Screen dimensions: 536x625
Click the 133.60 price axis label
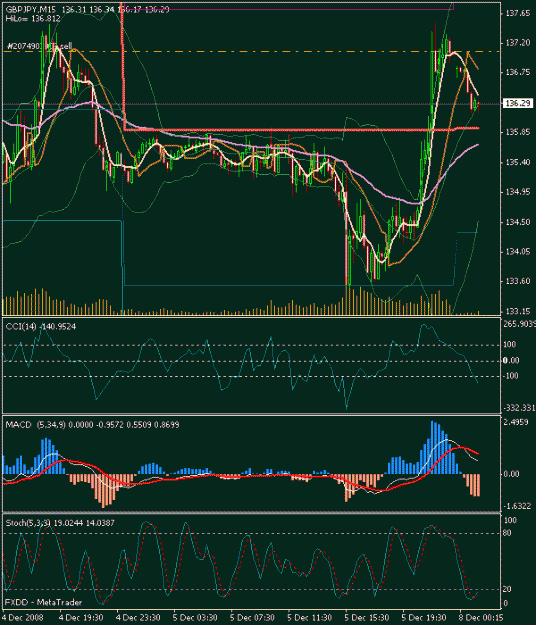click(x=518, y=281)
